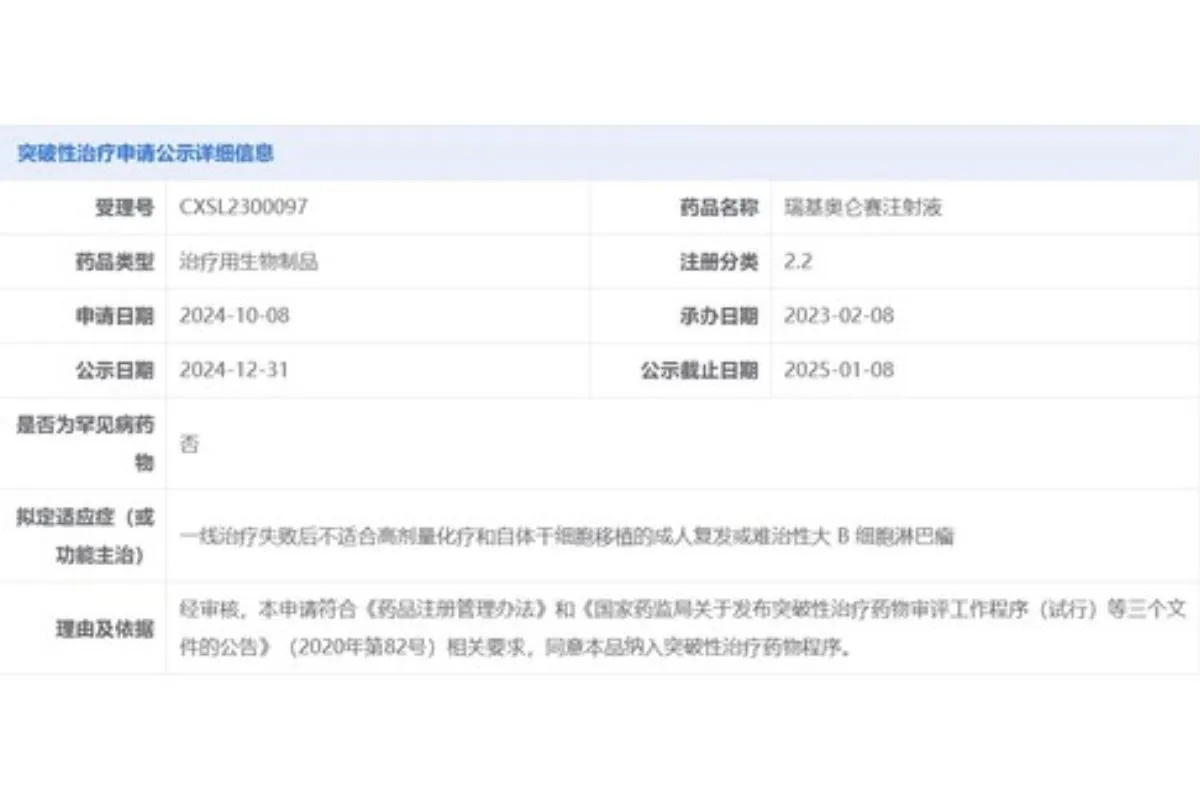Select the acceptance number CXSL2300097
This screenshot has width=1200, height=800.
[243, 207]
